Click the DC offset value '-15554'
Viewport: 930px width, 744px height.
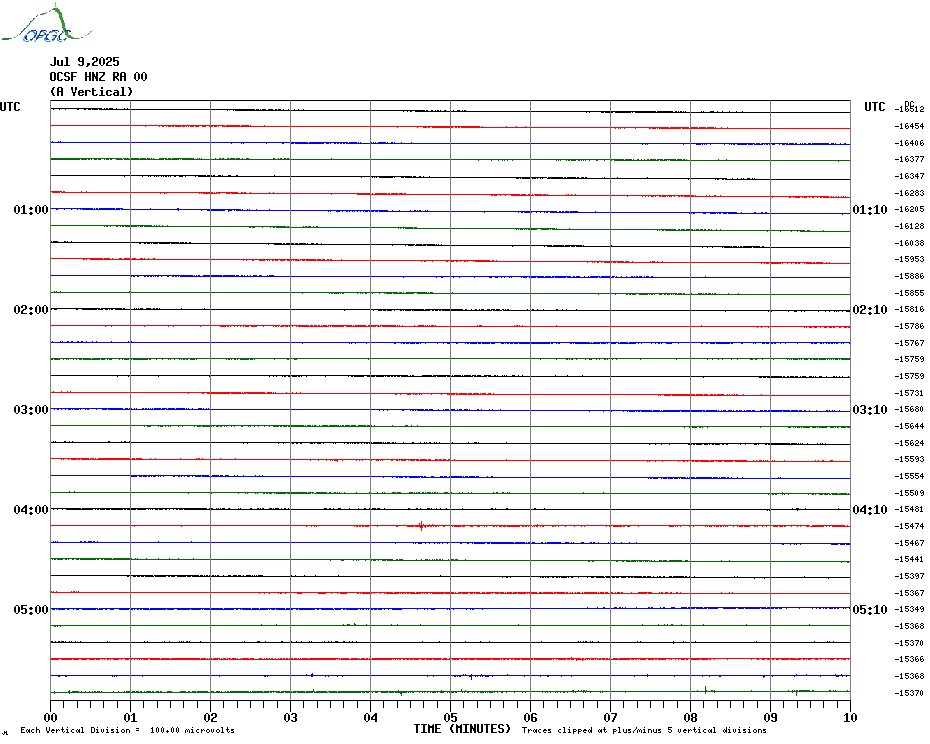(x=909, y=476)
